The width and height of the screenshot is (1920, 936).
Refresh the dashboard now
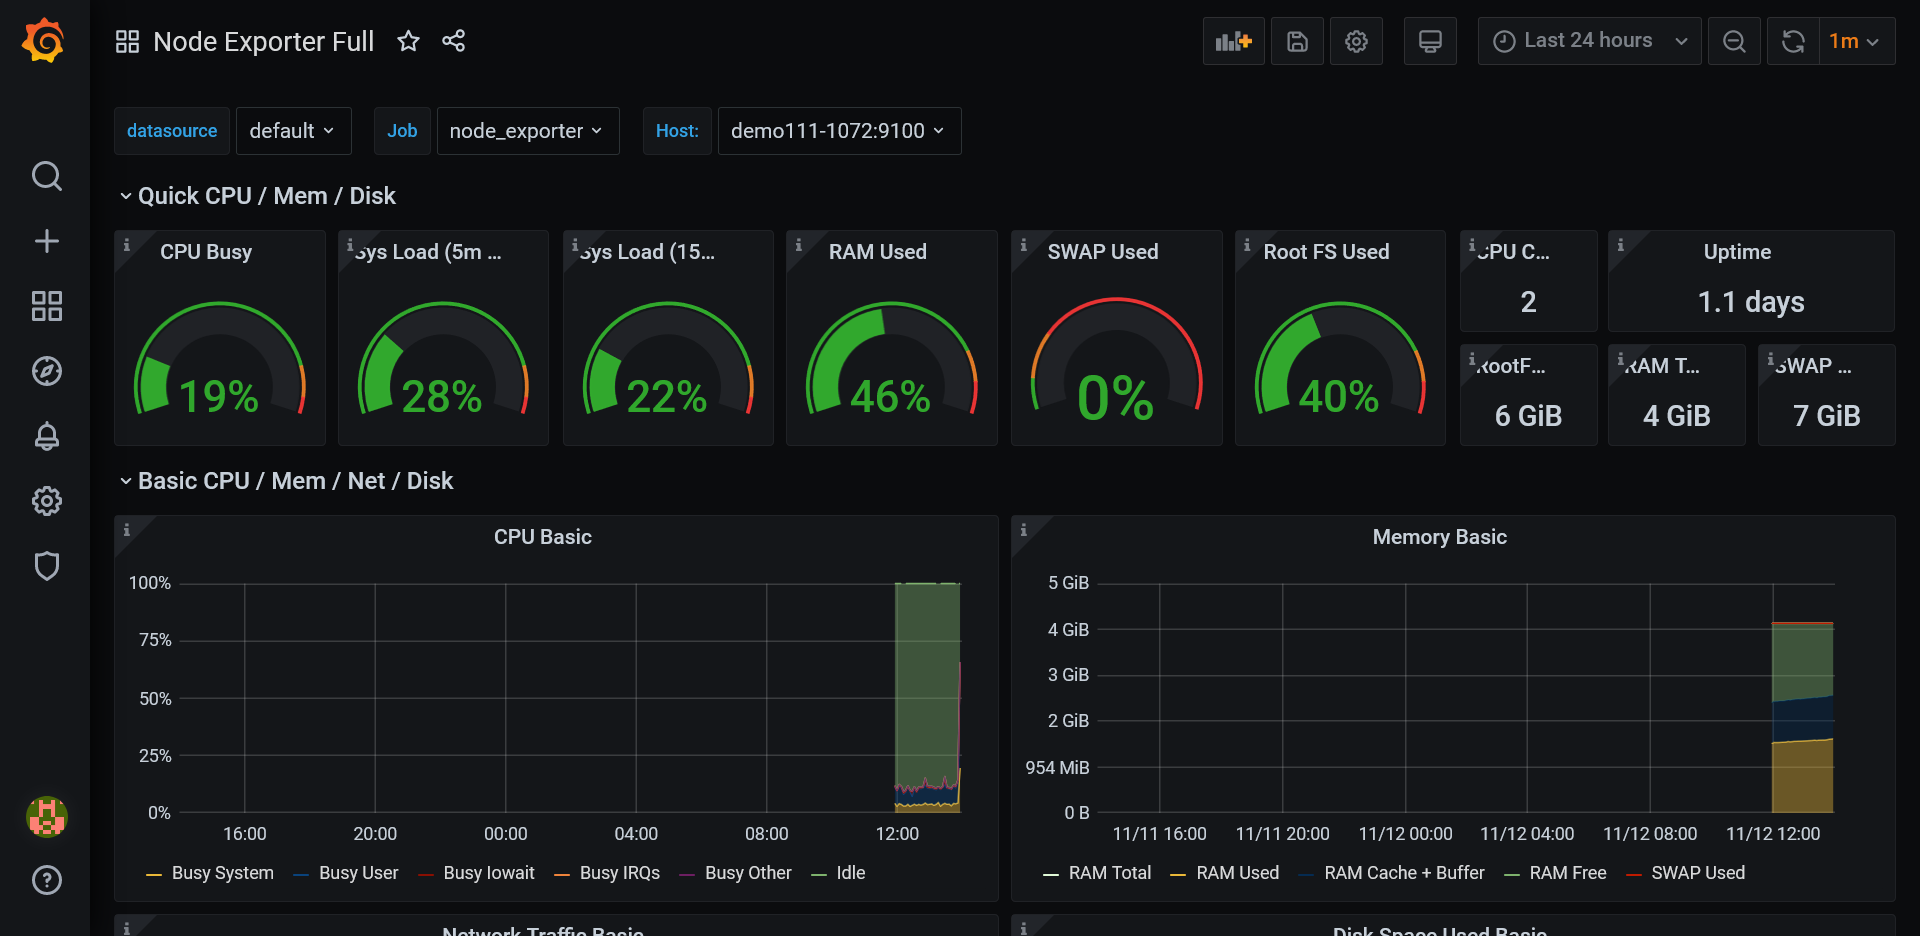pyautogui.click(x=1793, y=41)
